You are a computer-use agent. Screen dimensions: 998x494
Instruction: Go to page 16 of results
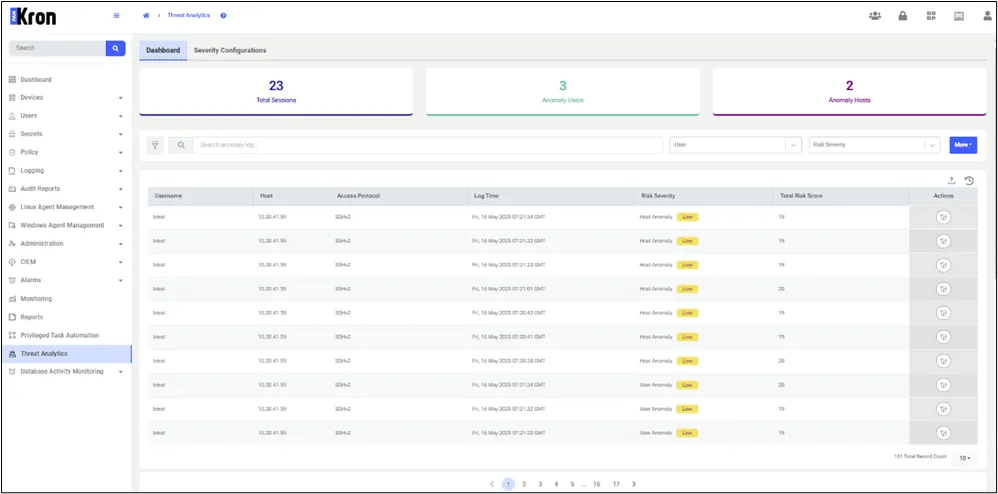(596, 484)
